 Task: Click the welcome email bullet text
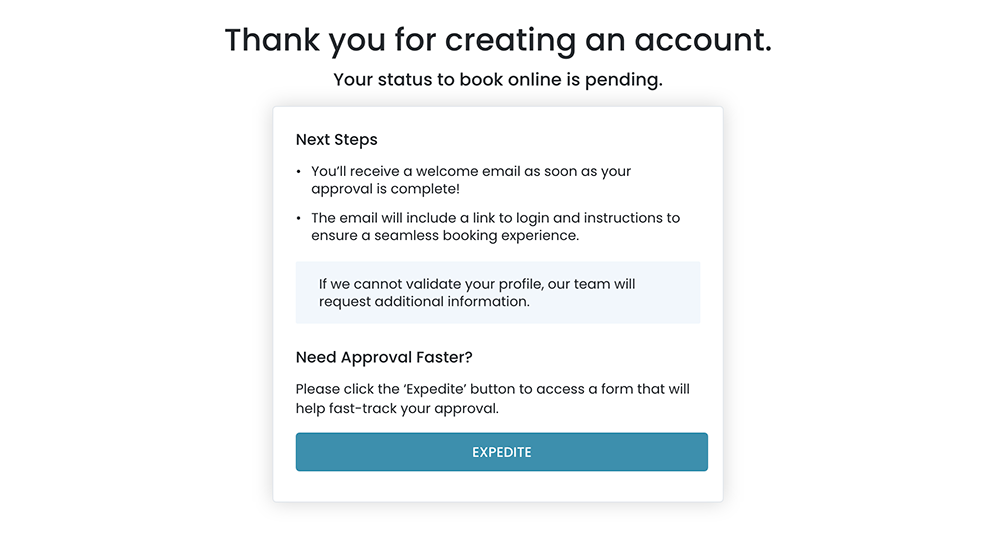470,180
